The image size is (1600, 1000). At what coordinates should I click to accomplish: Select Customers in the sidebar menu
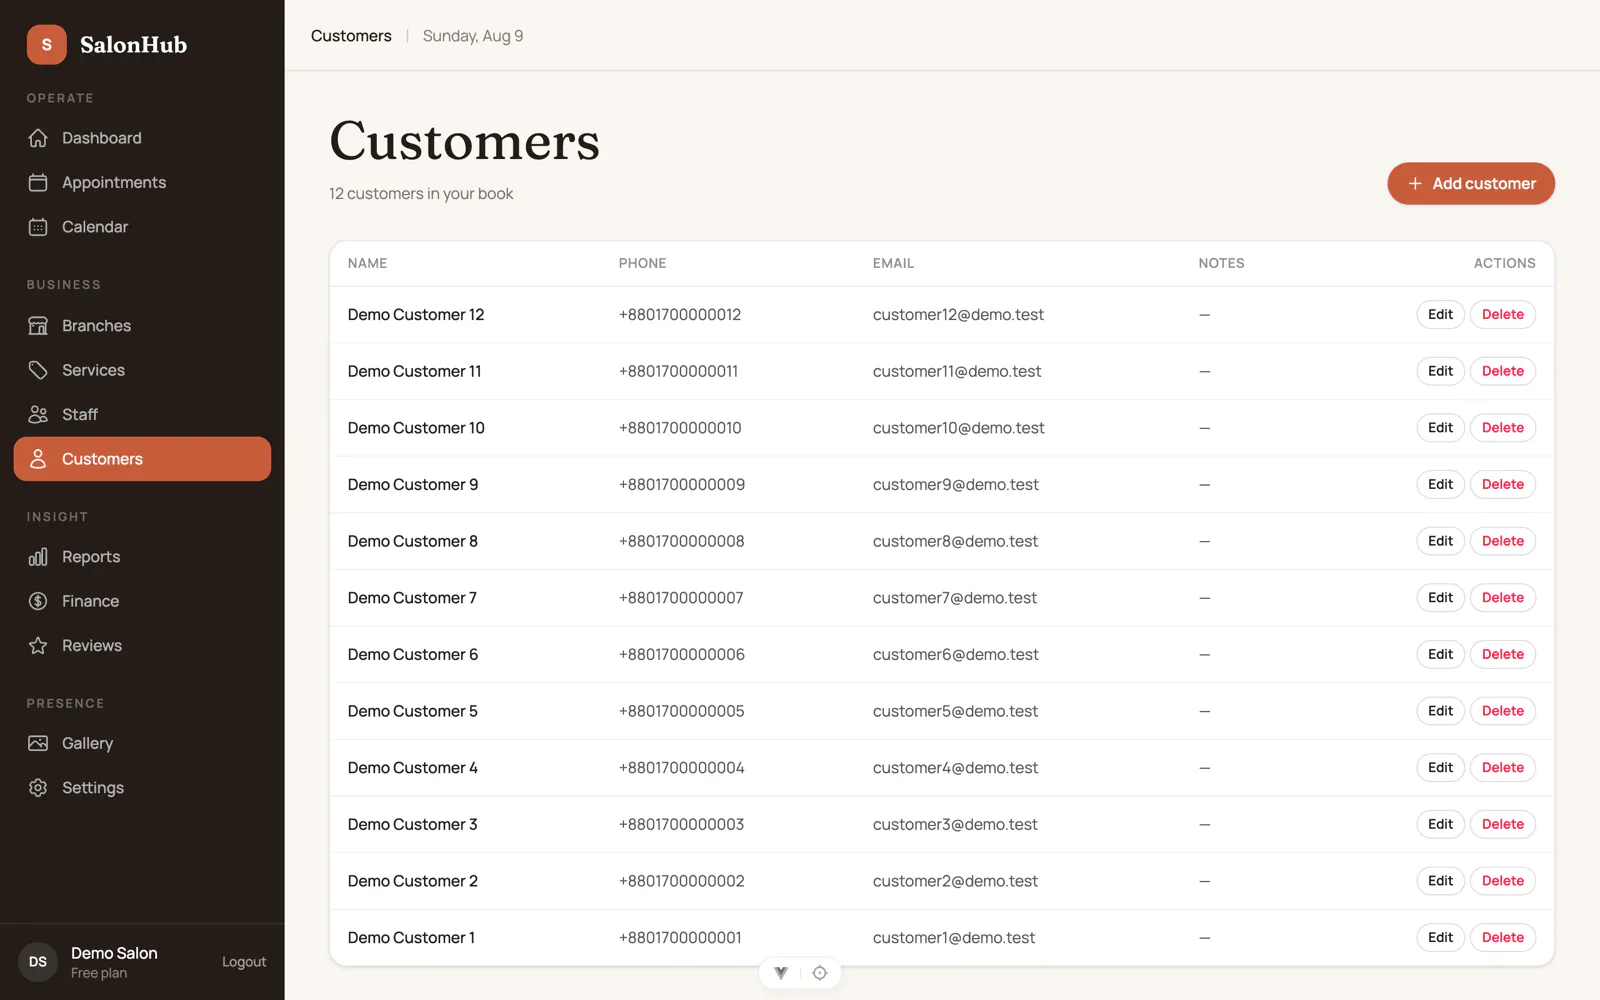(x=142, y=459)
